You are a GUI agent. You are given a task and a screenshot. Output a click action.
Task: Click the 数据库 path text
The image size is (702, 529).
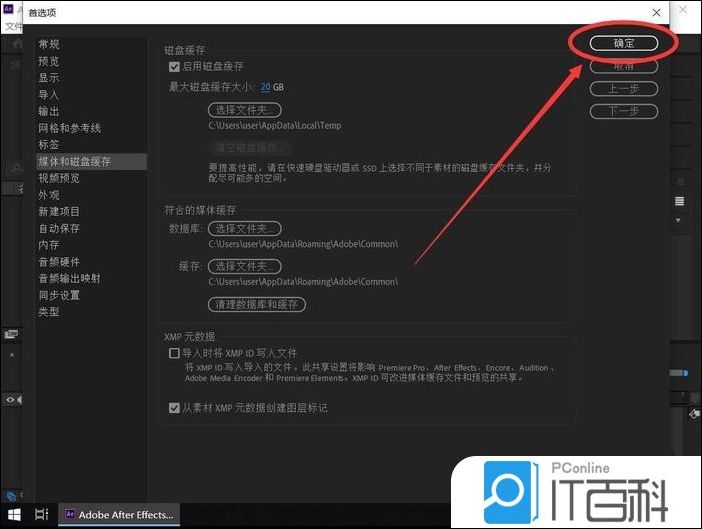coord(303,244)
